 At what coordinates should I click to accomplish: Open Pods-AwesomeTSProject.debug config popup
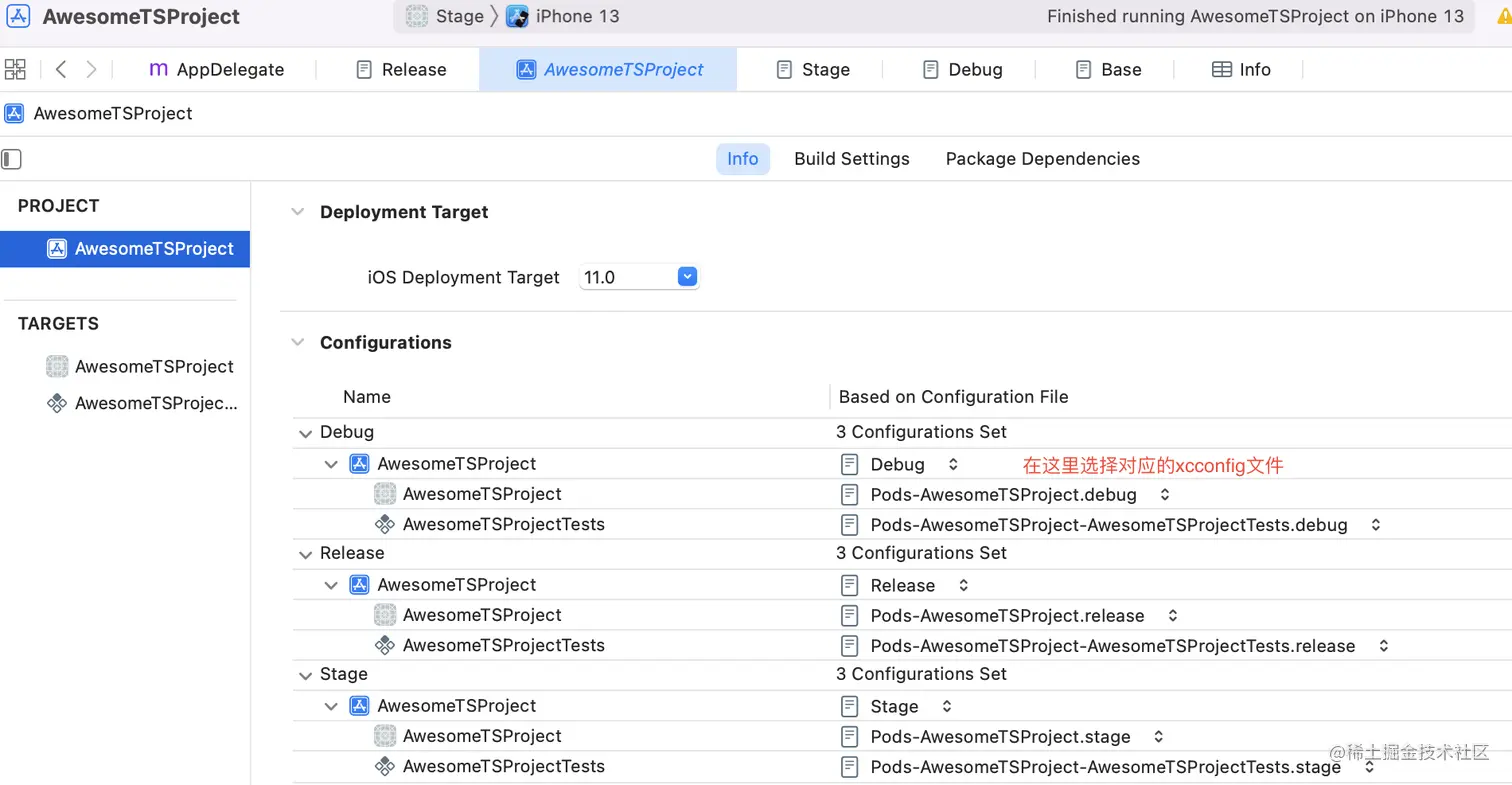point(1164,494)
